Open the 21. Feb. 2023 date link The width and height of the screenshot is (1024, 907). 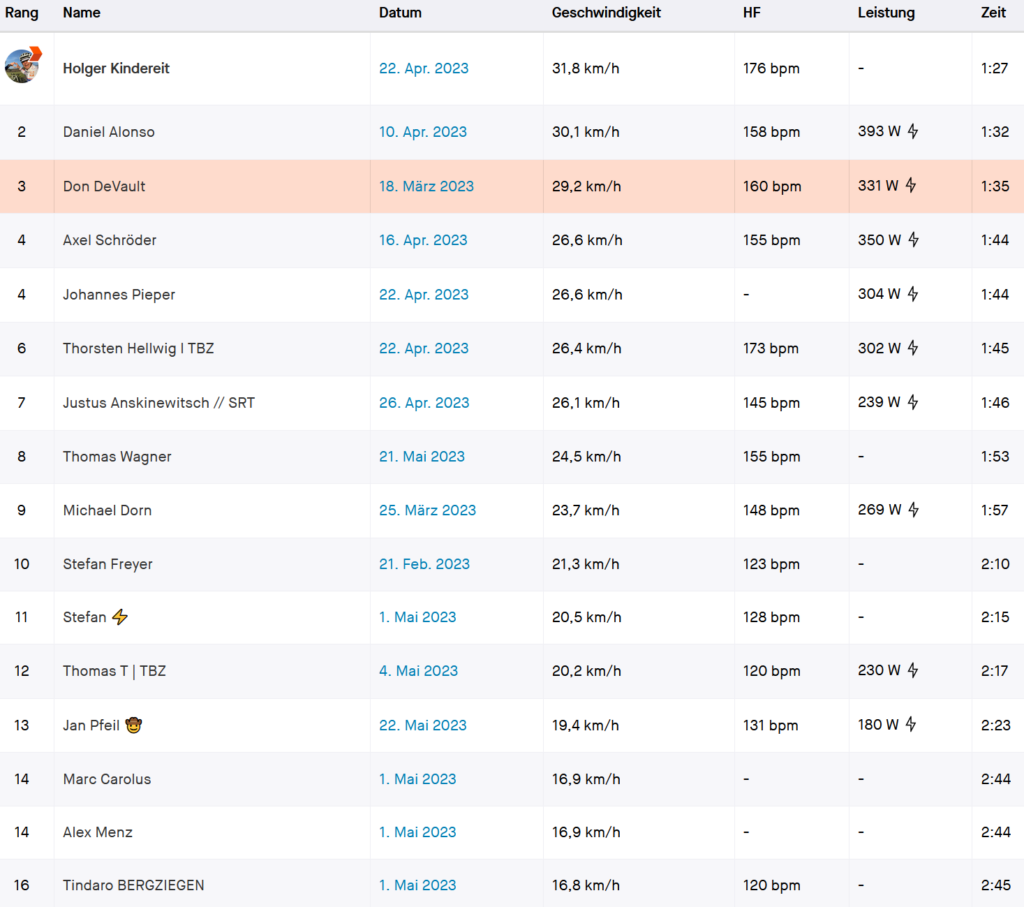click(x=424, y=564)
